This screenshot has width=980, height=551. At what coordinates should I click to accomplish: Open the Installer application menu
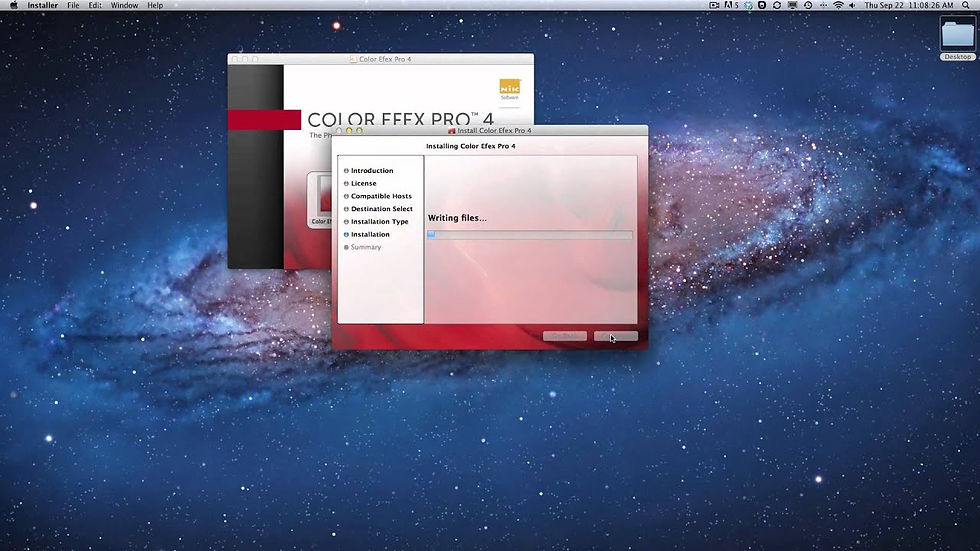click(x=42, y=5)
